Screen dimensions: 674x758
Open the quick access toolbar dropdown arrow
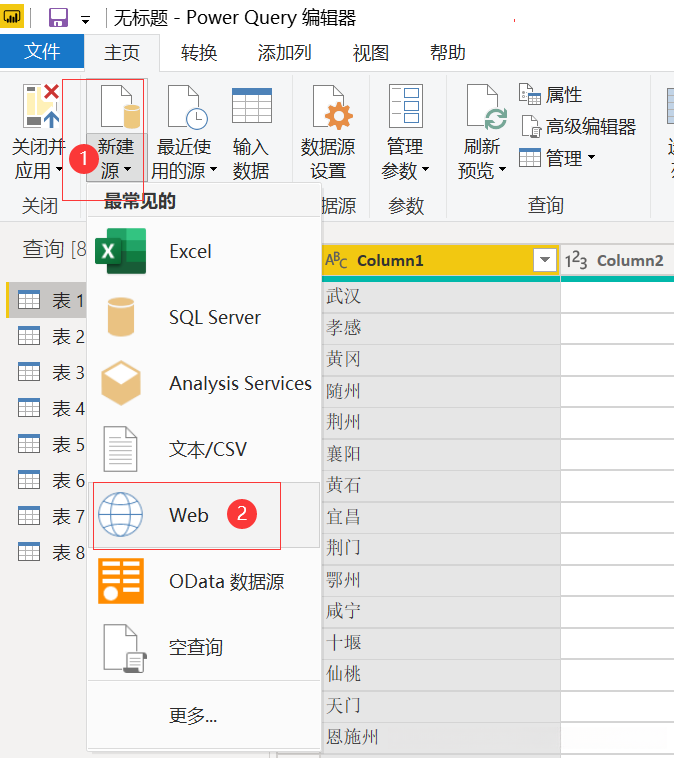pos(85,20)
